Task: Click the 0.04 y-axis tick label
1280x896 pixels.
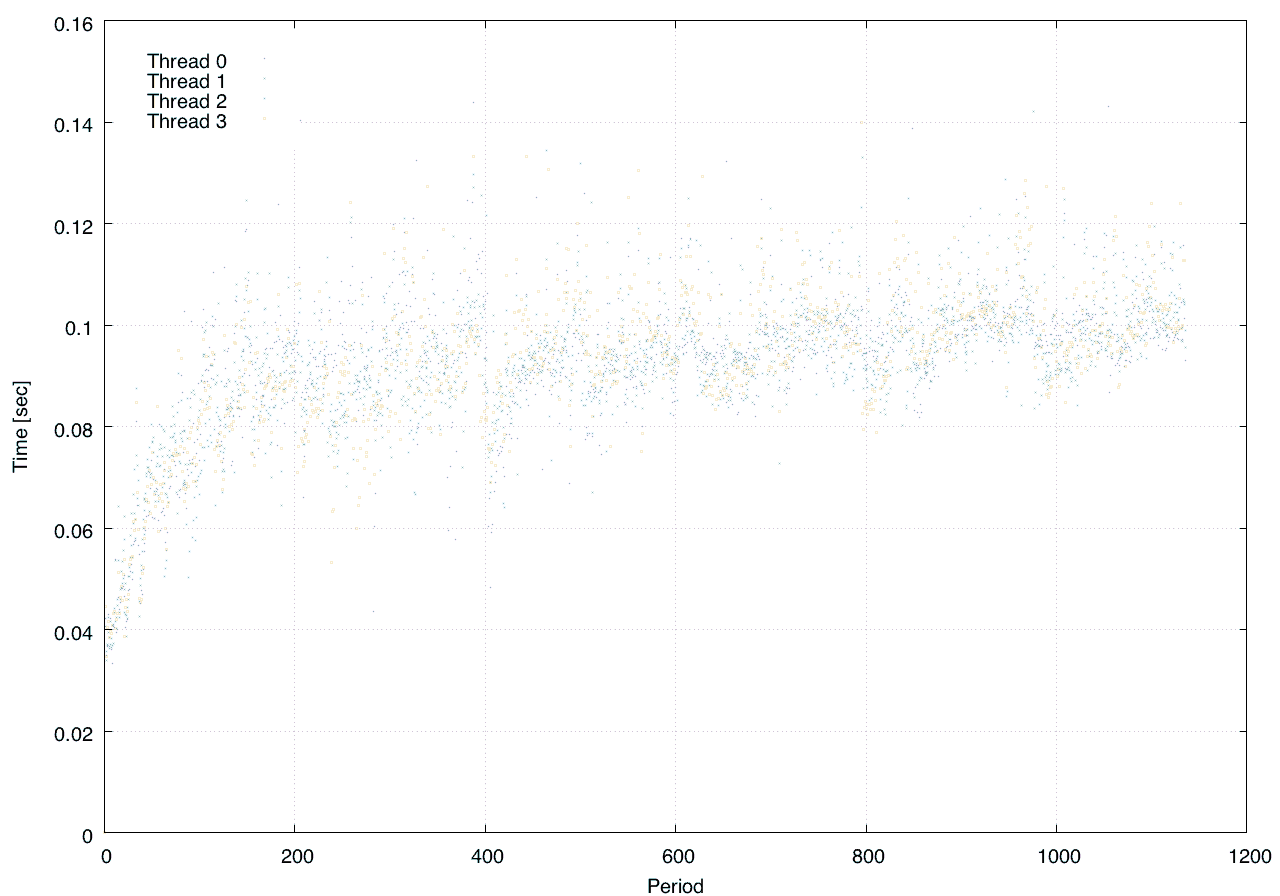Action: tap(72, 631)
